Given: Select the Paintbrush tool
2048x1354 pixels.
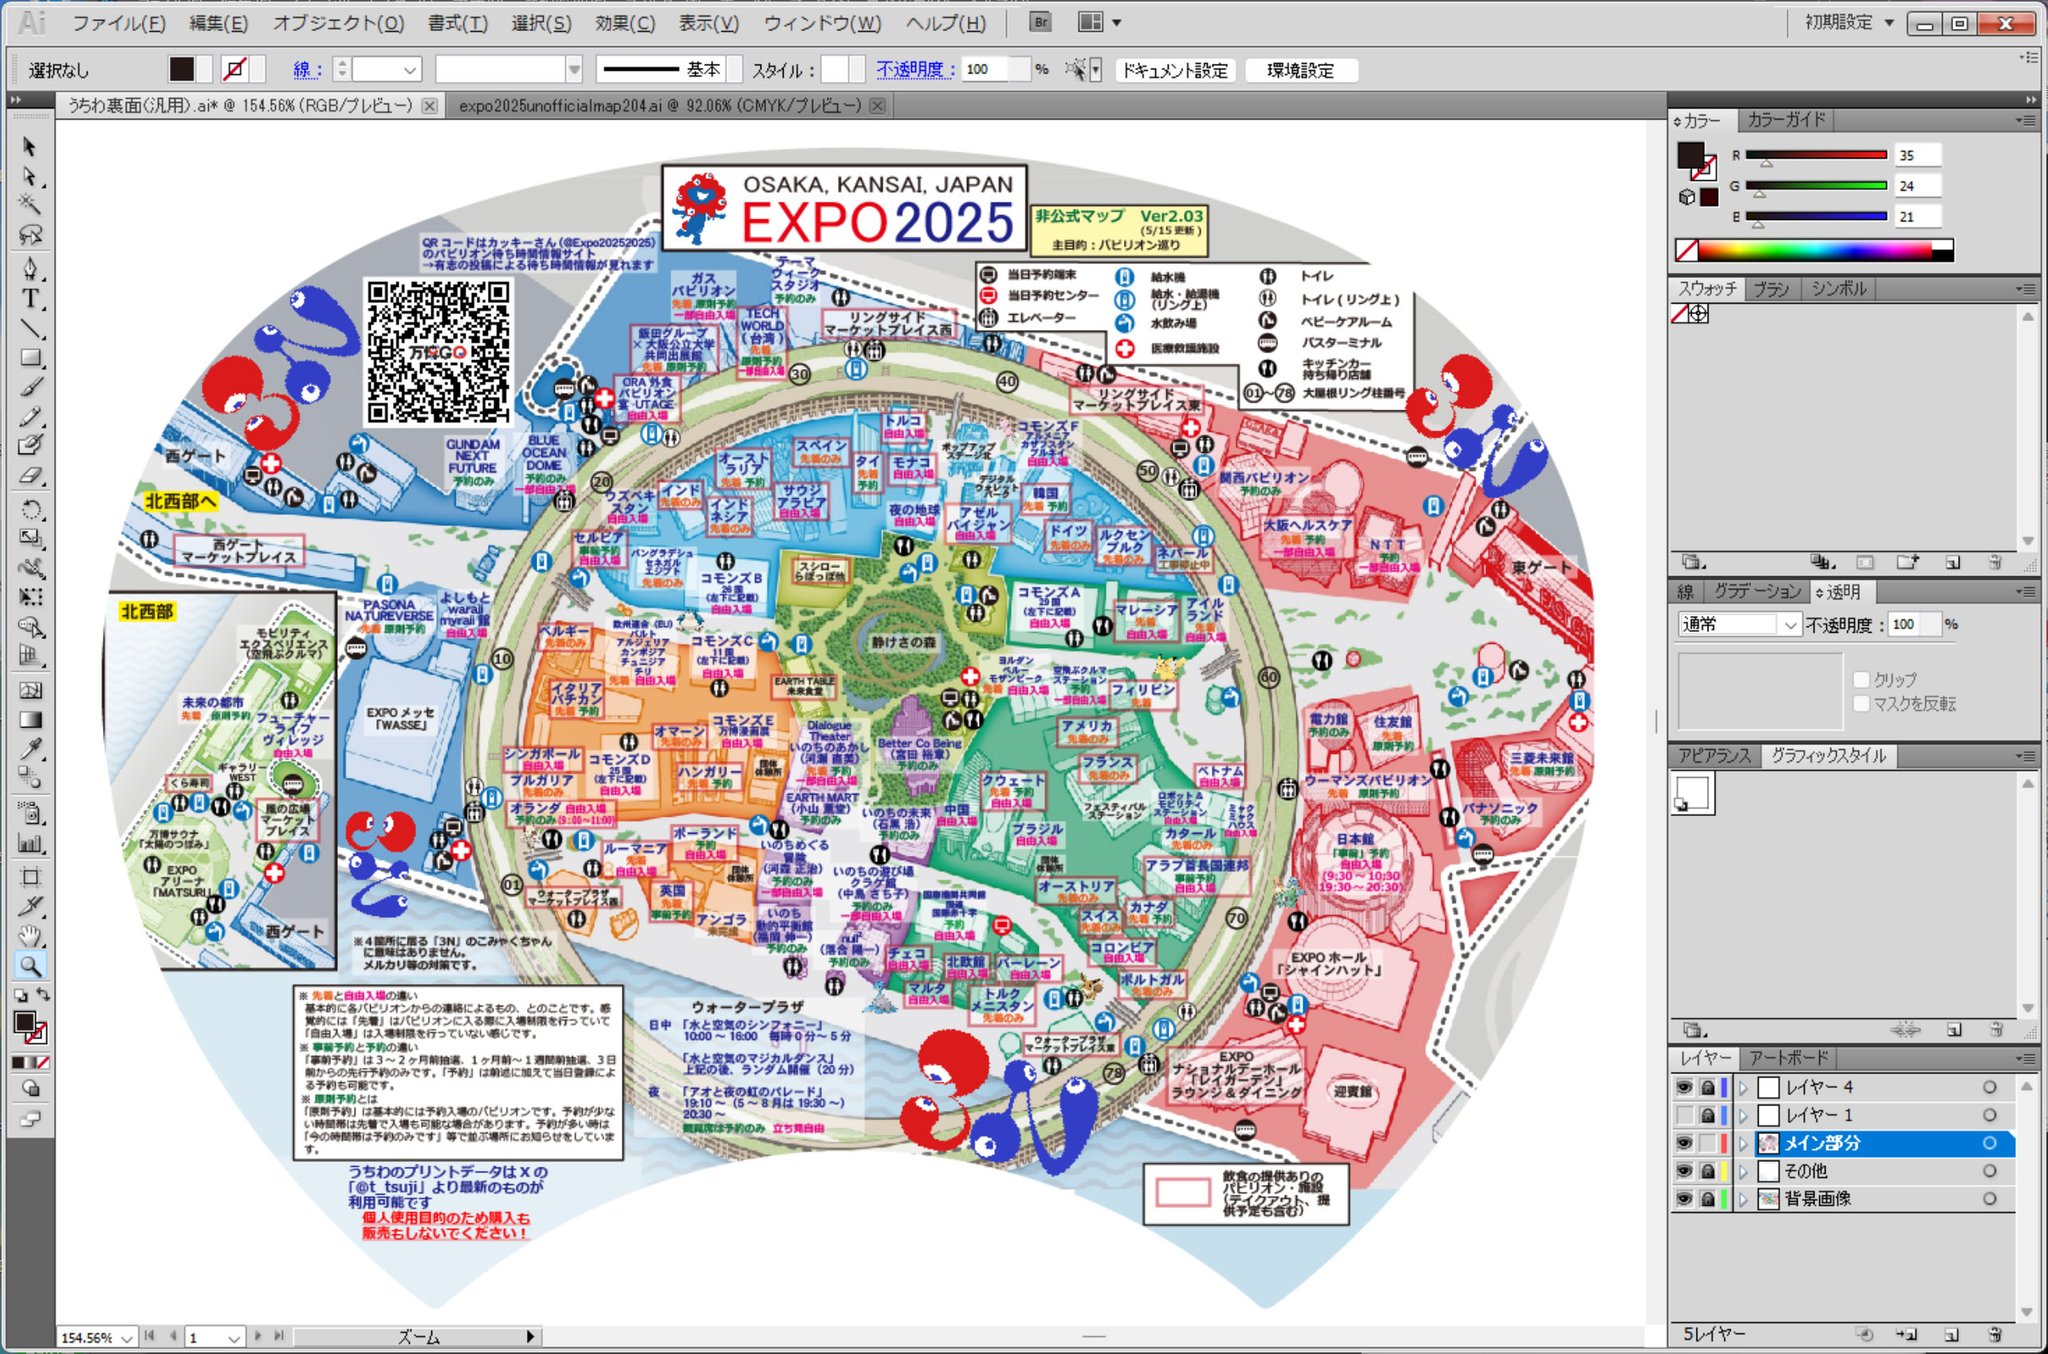Looking at the screenshot, I should pos(30,387).
